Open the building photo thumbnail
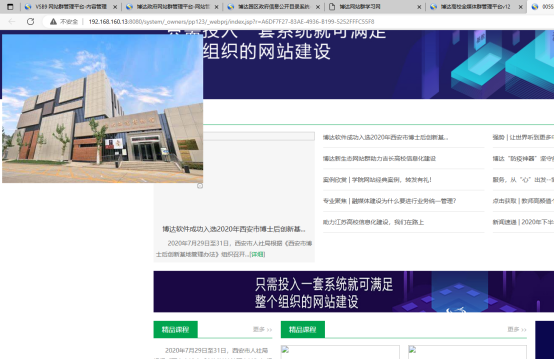Screen dimensions: 554x360 click(102, 108)
